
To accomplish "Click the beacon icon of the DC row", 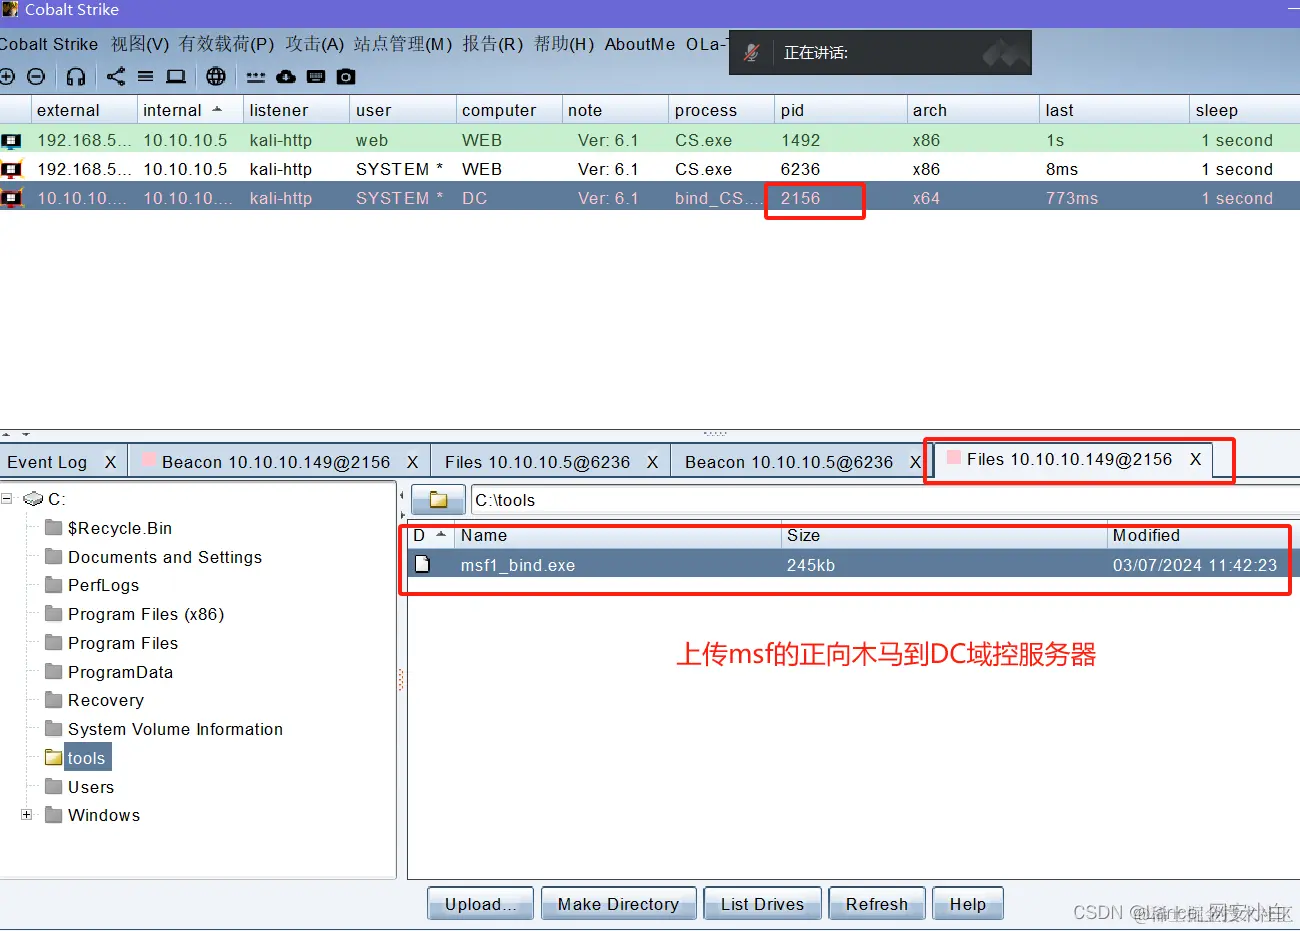I will point(11,198).
